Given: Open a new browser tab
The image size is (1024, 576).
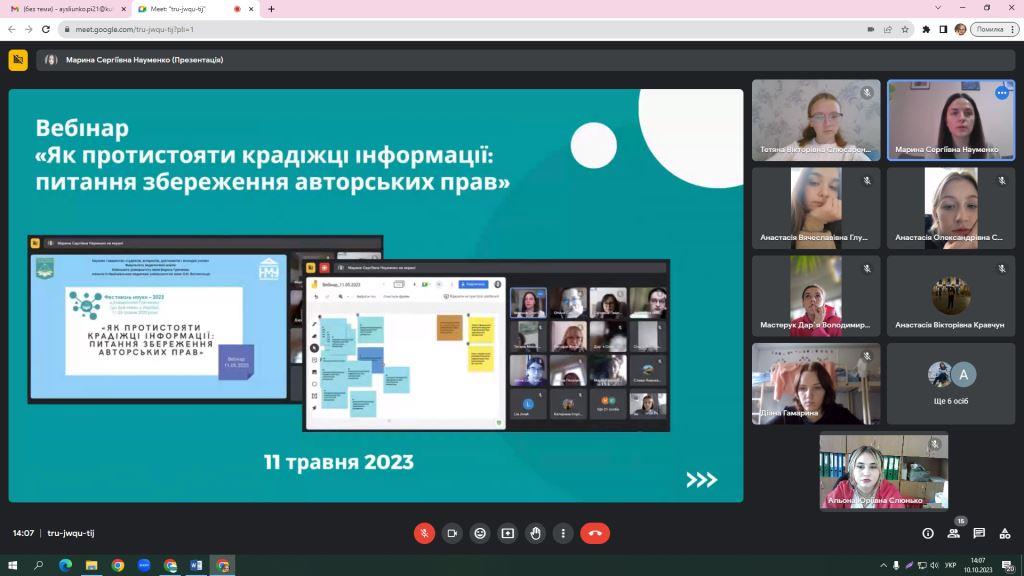Looking at the screenshot, I should (271, 9).
